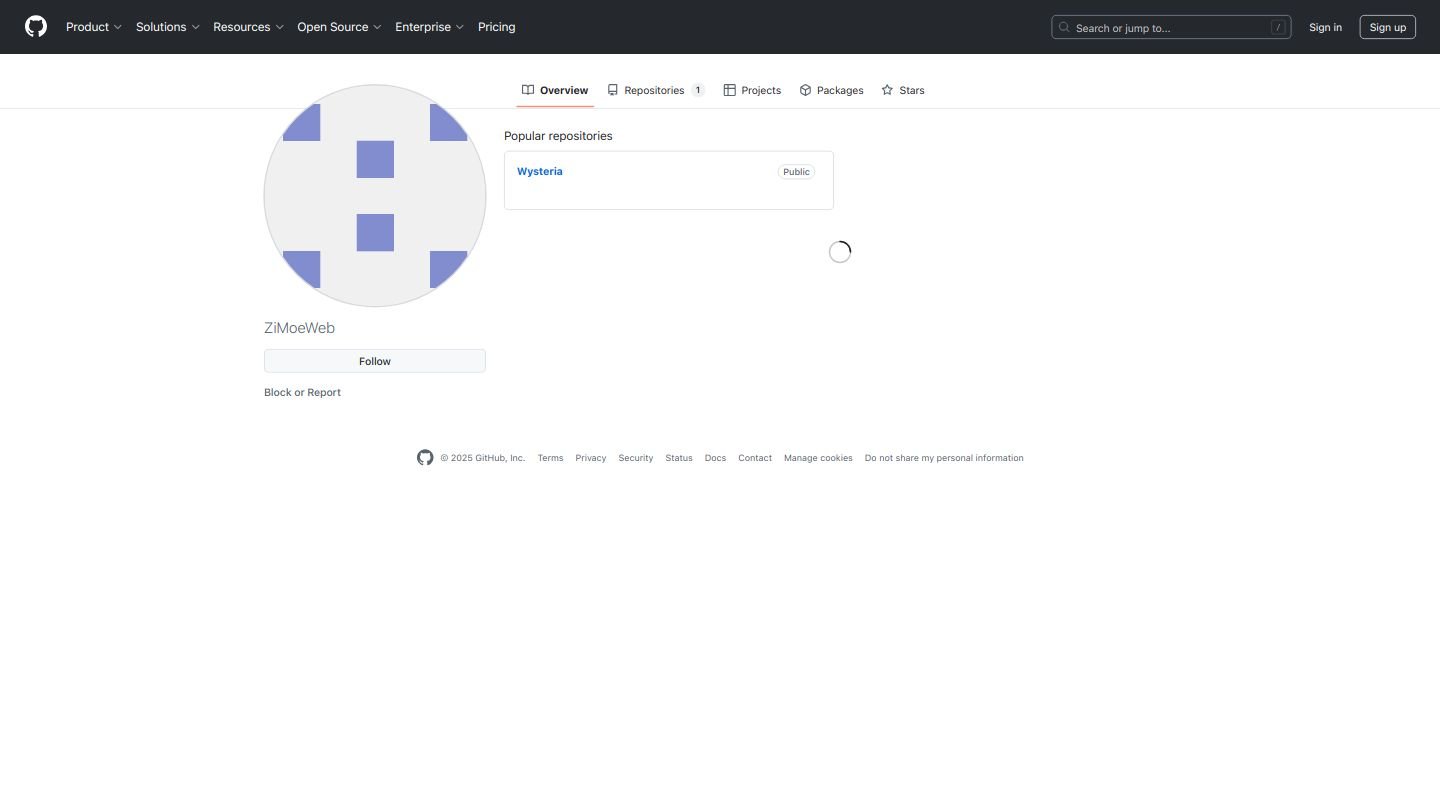
Task: Click the Sign up button
Action: 1387,27
